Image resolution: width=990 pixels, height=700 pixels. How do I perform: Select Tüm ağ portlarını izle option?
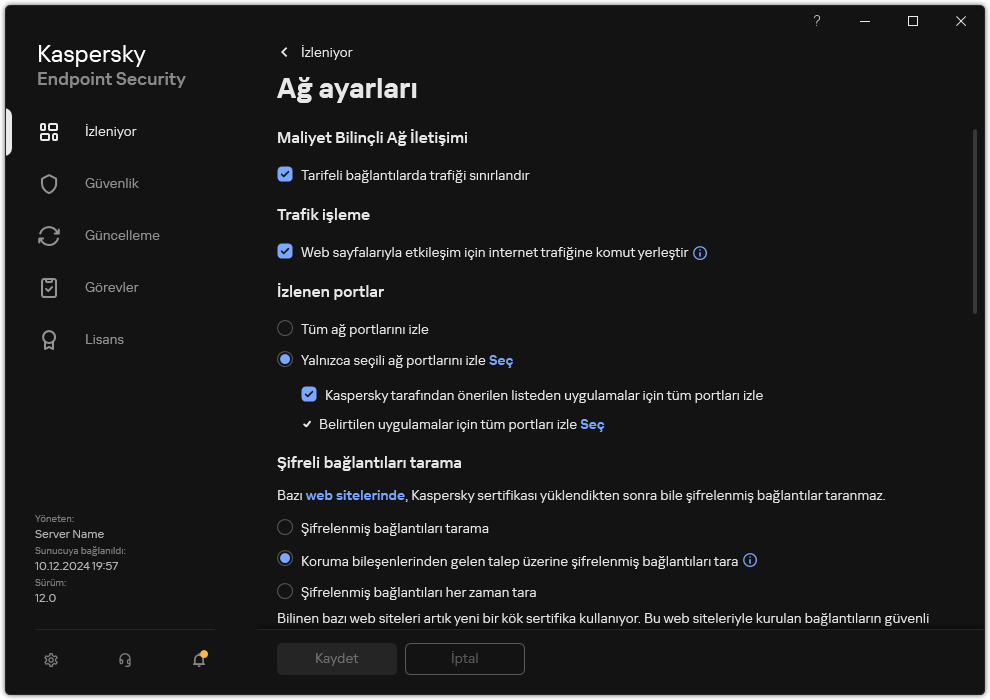click(285, 328)
